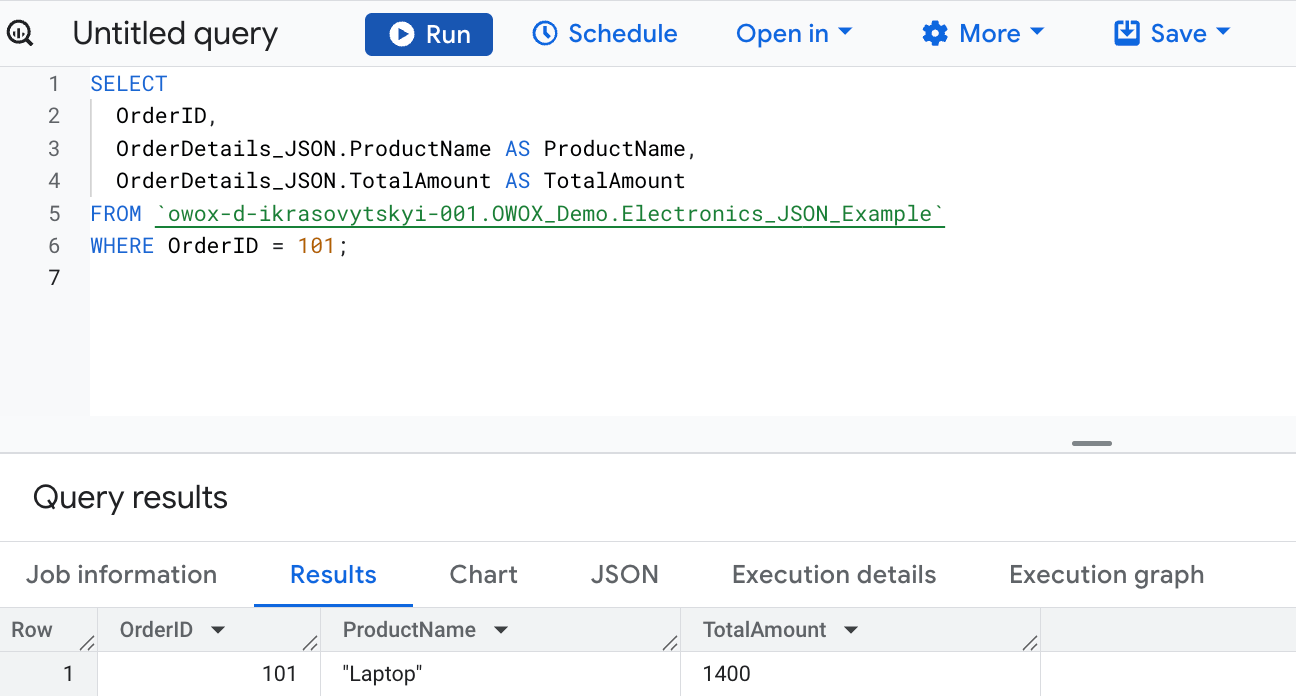Click OrderDetails_JSON.TotalAmount on line 4
1296x696 pixels.
tap(304, 181)
